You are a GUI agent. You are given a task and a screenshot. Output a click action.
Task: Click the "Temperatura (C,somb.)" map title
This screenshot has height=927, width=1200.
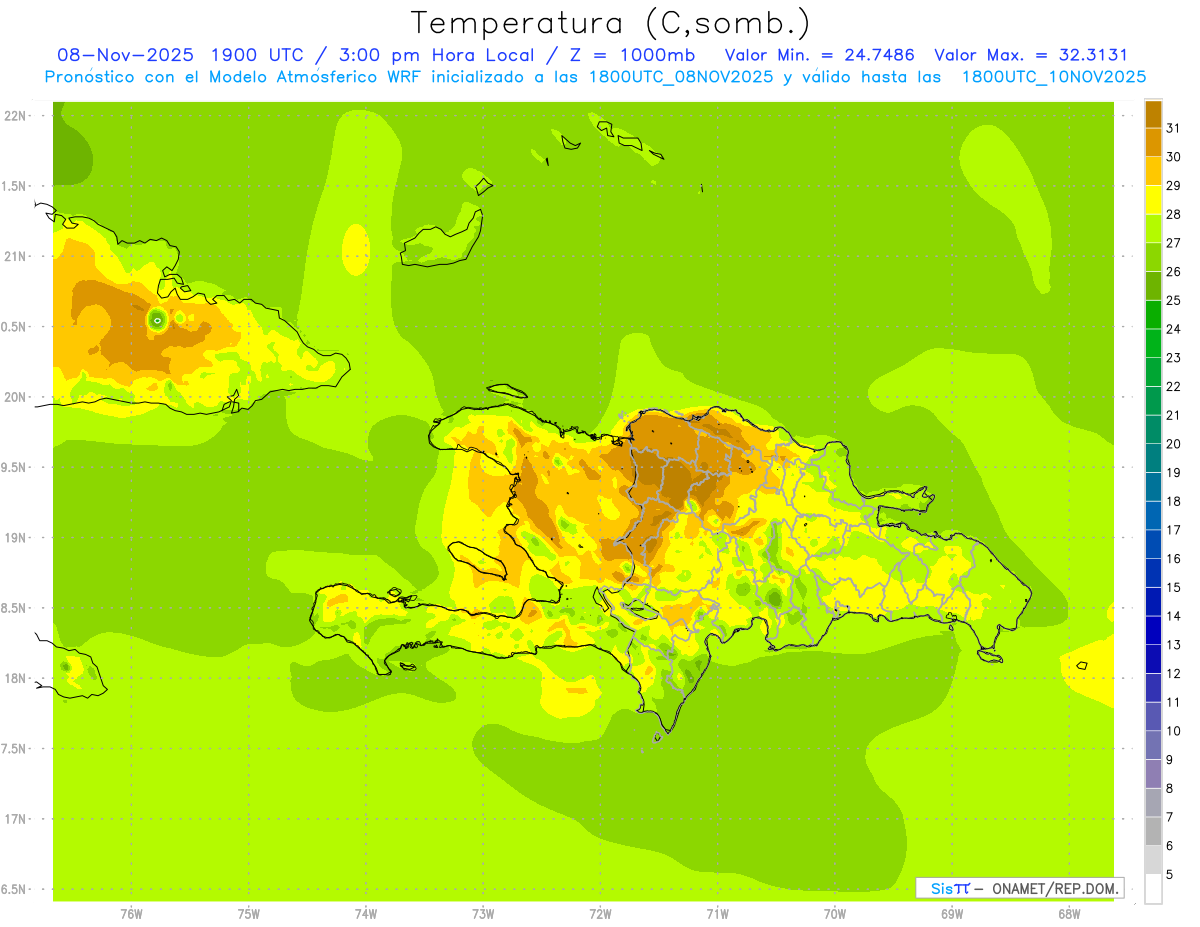pyautogui.click(x=611, y=22)
